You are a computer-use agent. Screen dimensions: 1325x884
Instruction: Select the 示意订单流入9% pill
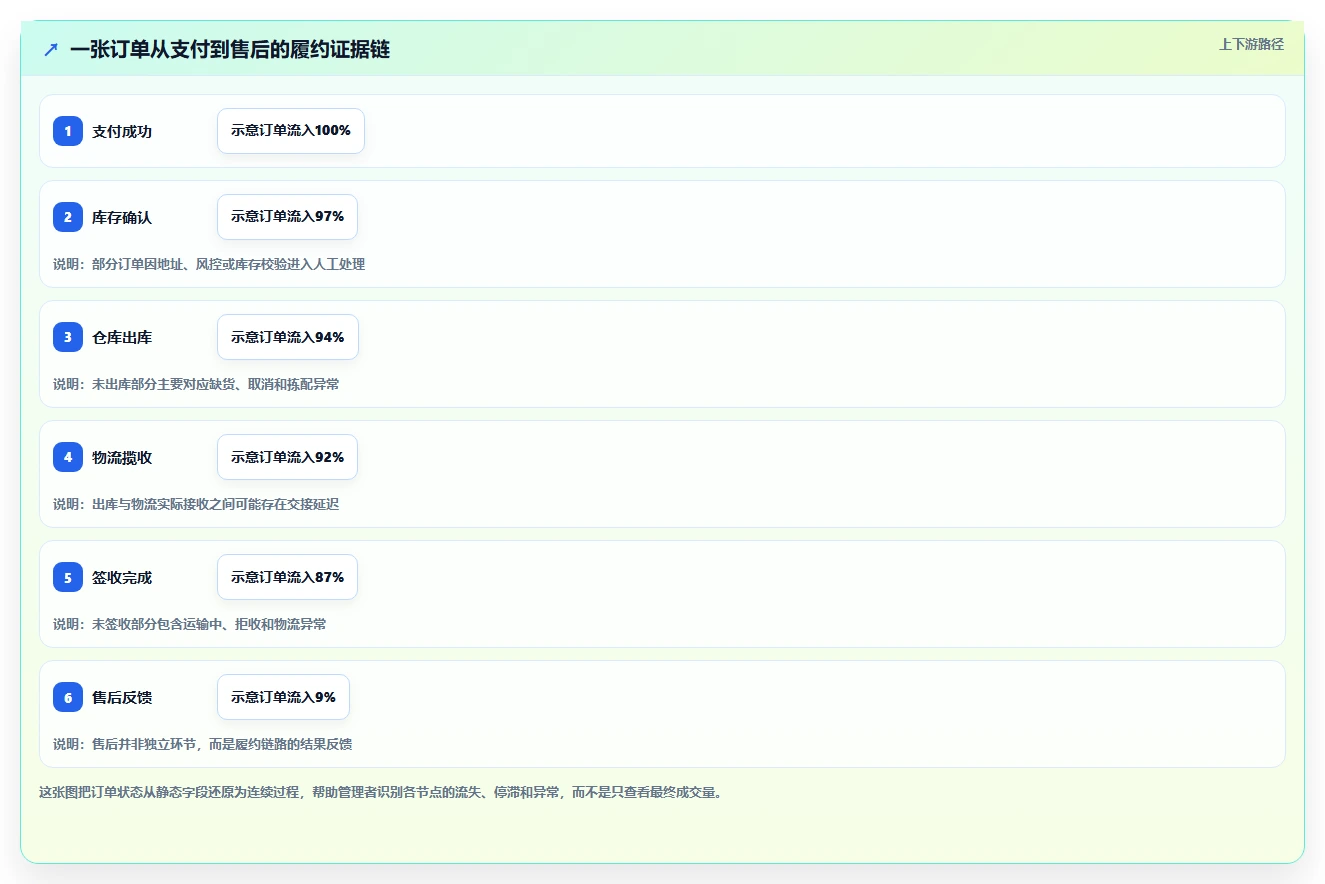click(283, 697)
